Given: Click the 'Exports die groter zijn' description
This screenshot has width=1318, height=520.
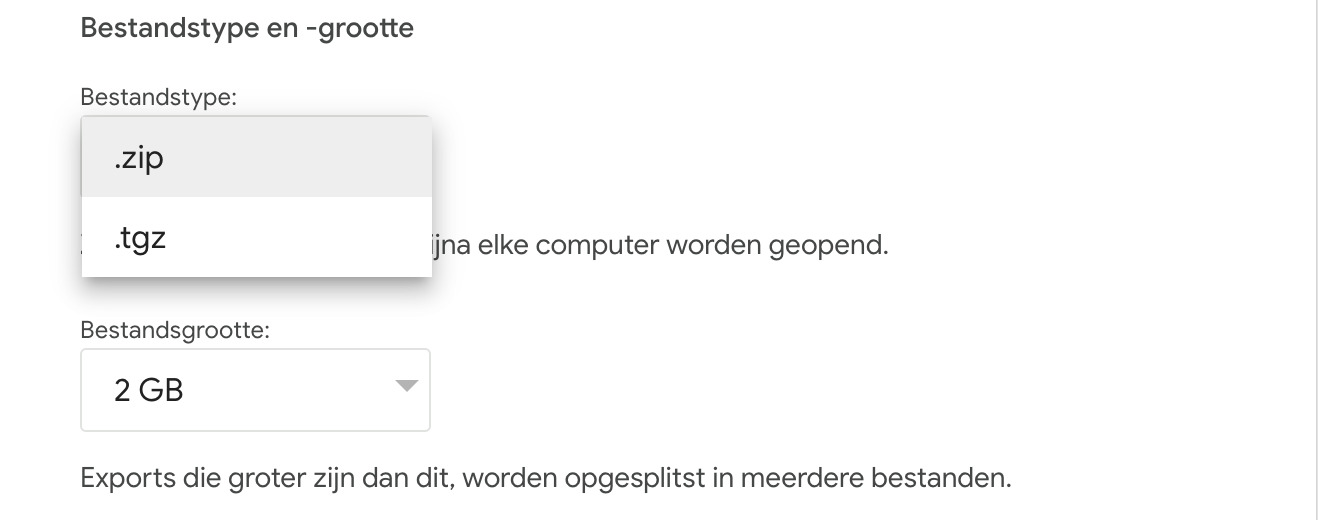Looking at the screenshot, I should (x=545, y=477).
